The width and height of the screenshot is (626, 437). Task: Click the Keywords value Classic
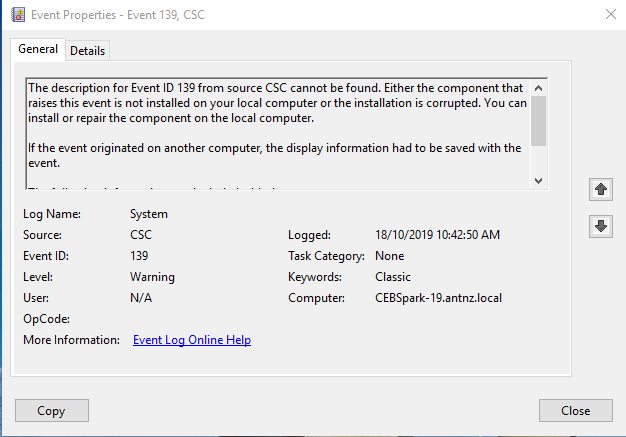point(392,277)
